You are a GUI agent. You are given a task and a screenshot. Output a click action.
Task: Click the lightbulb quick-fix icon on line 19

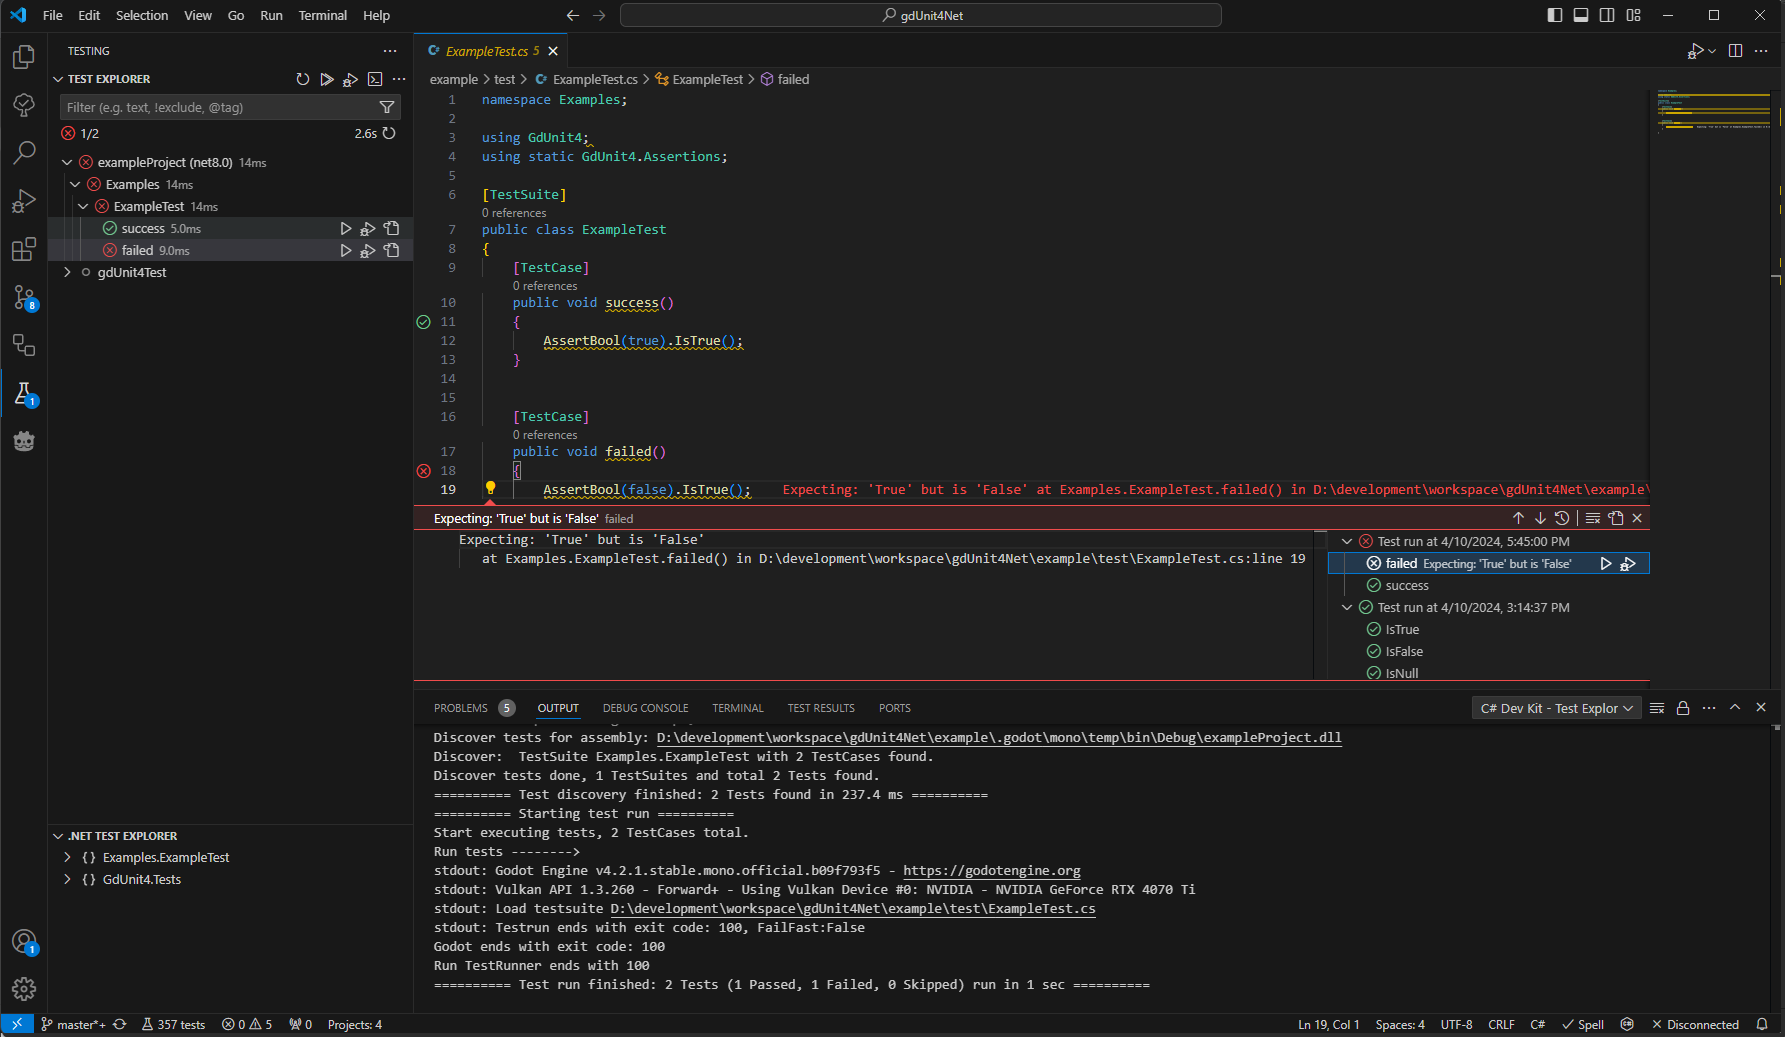[x=490, y=488]
